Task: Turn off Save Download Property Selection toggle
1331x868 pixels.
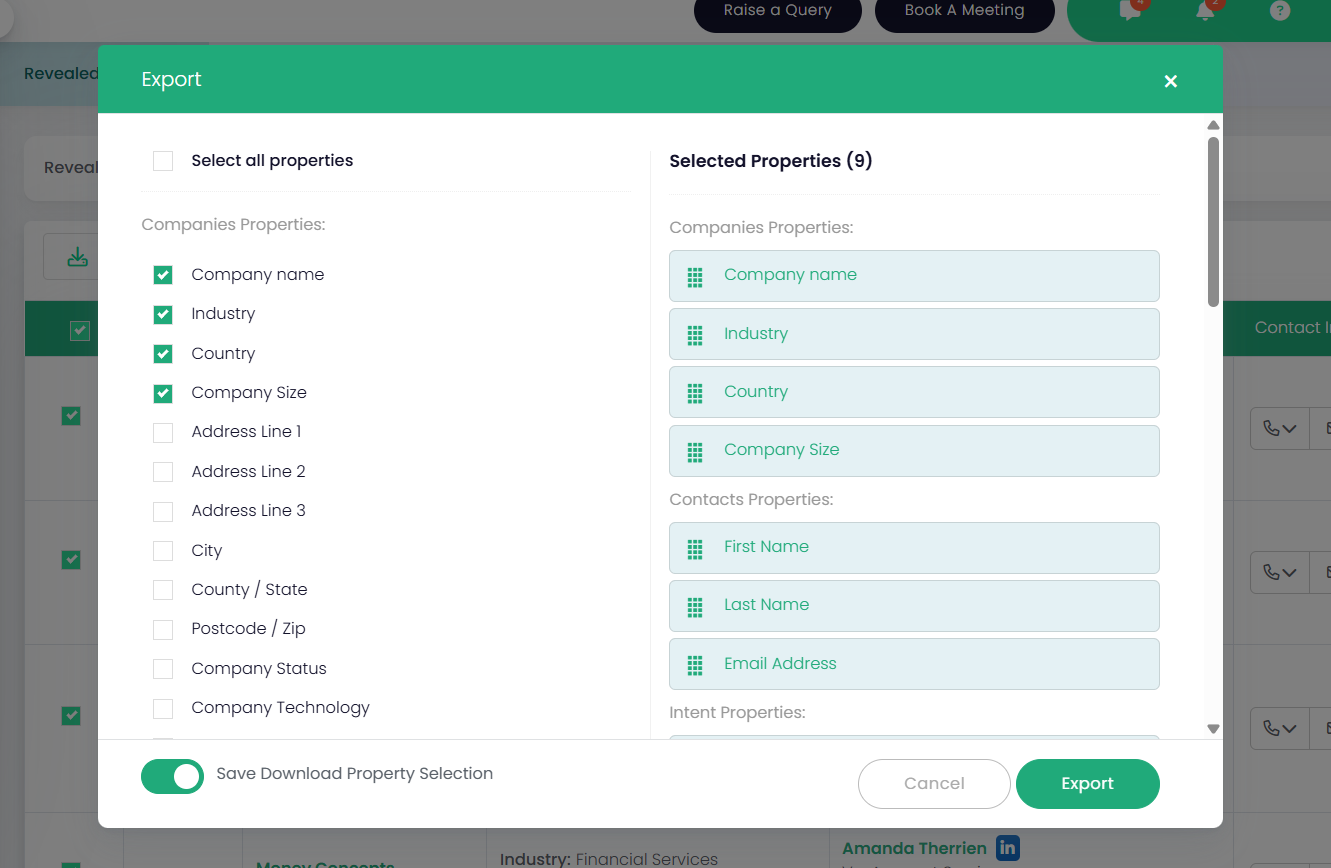Action: click(x=172, y=776)
